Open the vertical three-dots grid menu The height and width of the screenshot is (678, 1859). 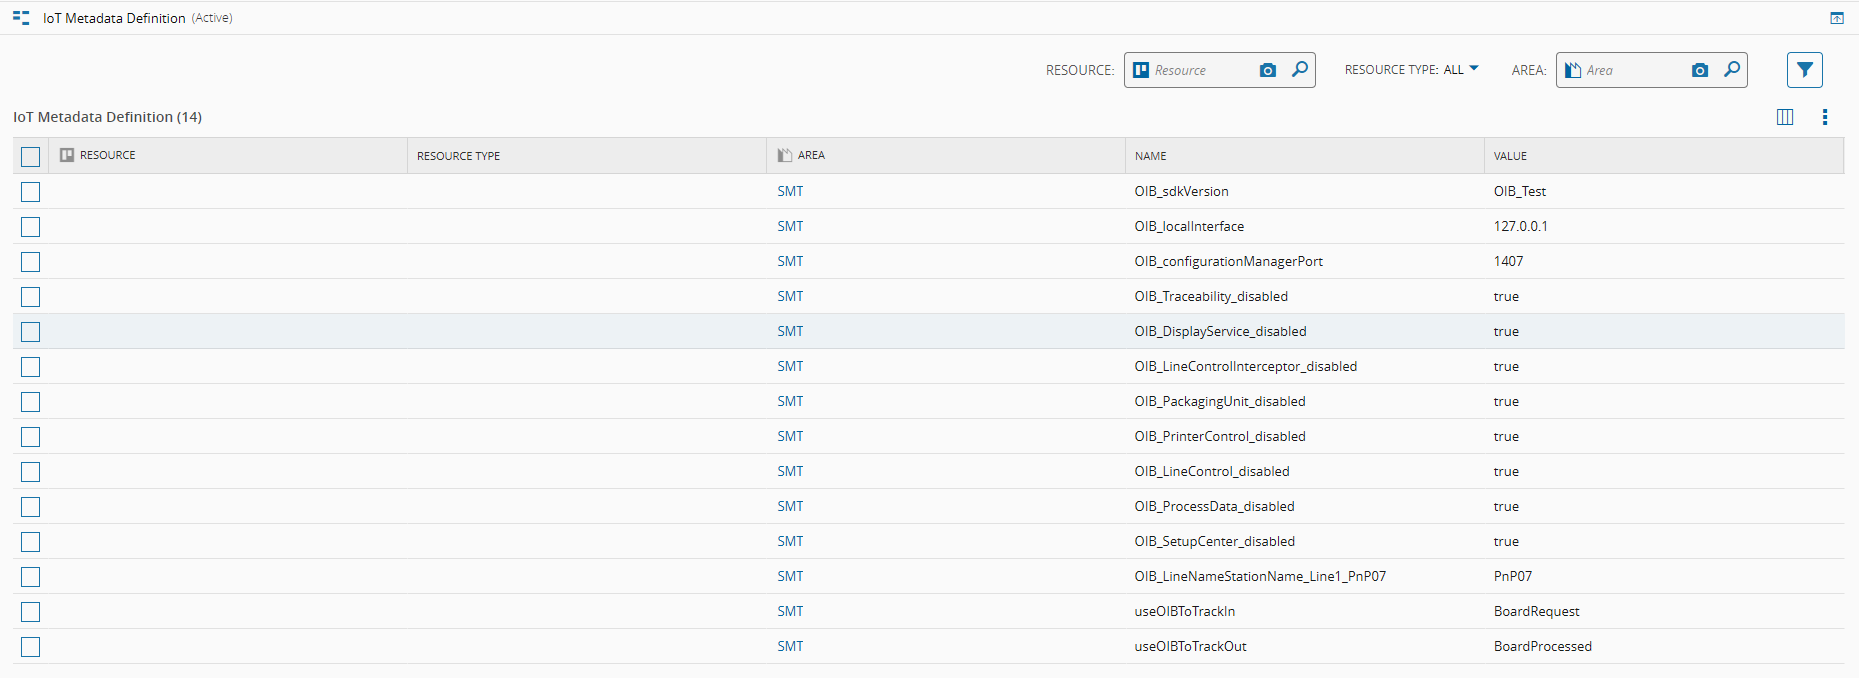tap(1825, 117)
